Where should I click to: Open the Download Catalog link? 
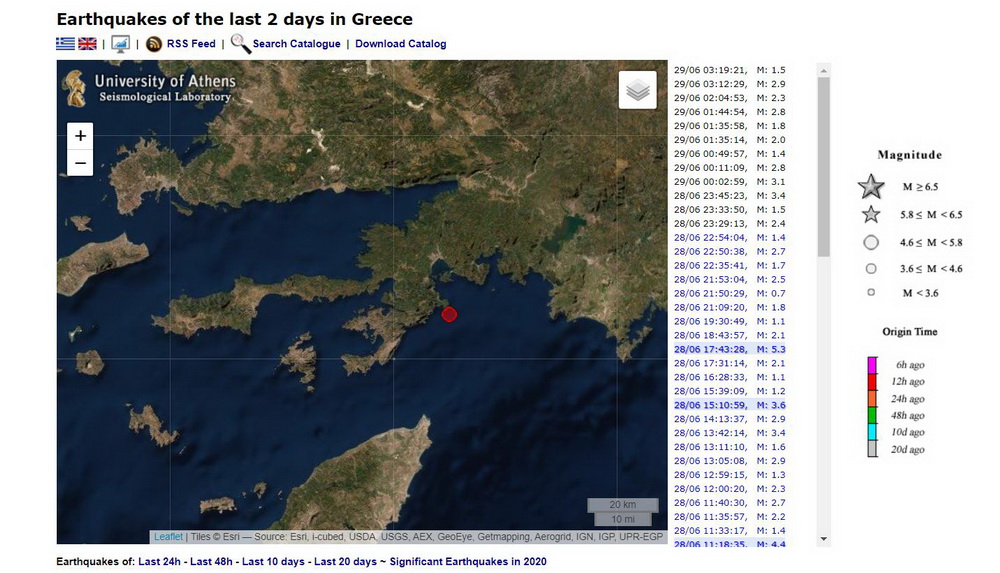400,44
